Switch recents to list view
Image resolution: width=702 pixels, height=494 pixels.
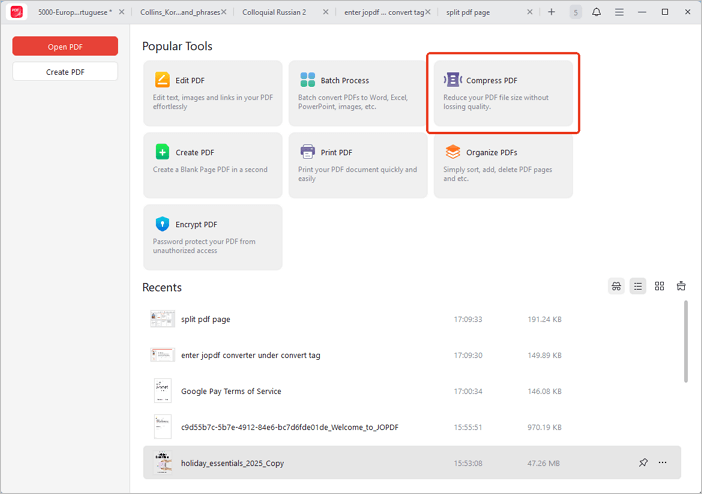pyautogui.click(x=638, y=286)
